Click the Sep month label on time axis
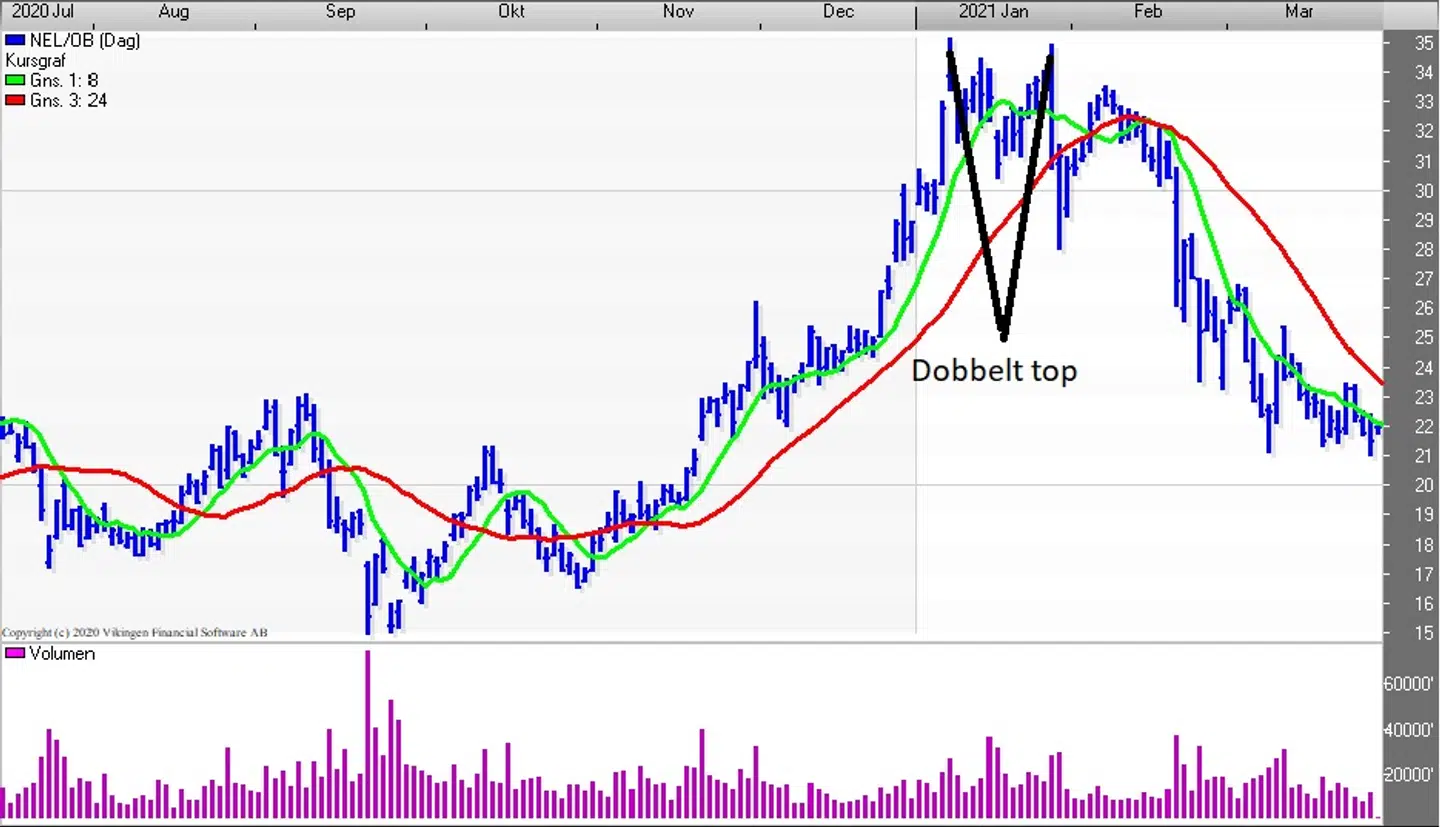 coord(340,11)
